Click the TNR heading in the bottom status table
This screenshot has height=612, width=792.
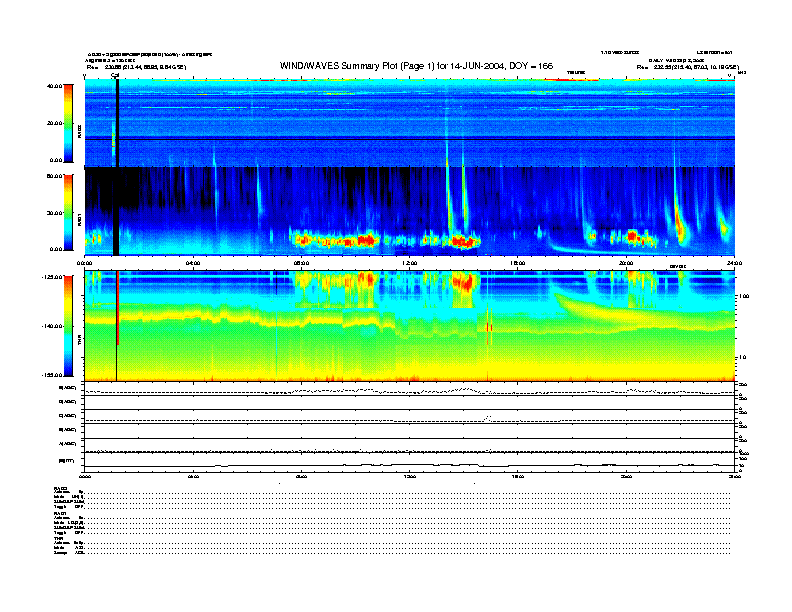(x=59, y=538)
